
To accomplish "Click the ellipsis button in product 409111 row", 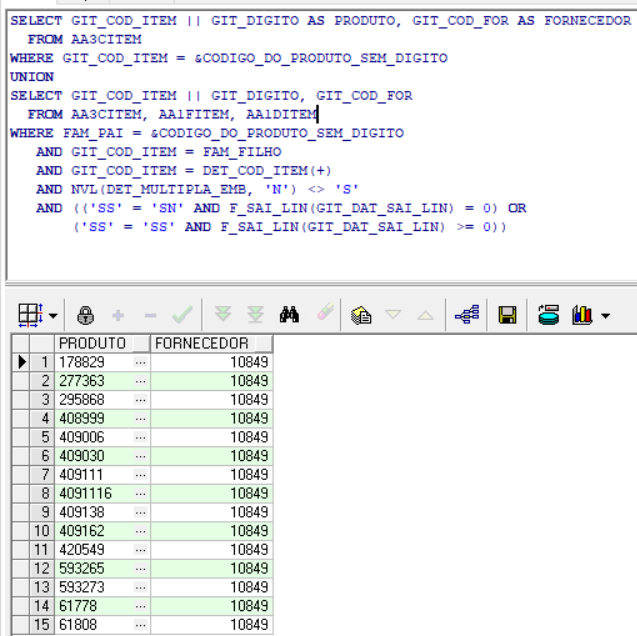I will (141, 475).
